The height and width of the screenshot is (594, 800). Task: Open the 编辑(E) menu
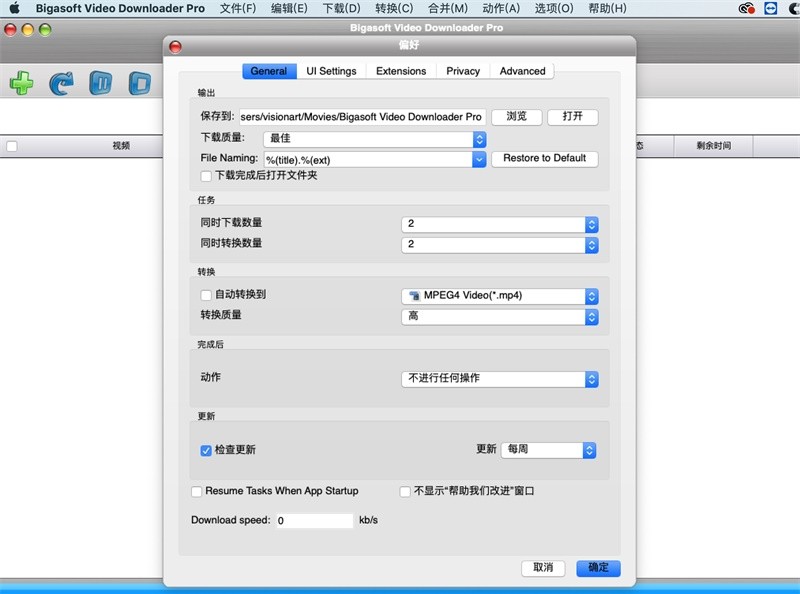pyautogui.click(x=289, y=8)
